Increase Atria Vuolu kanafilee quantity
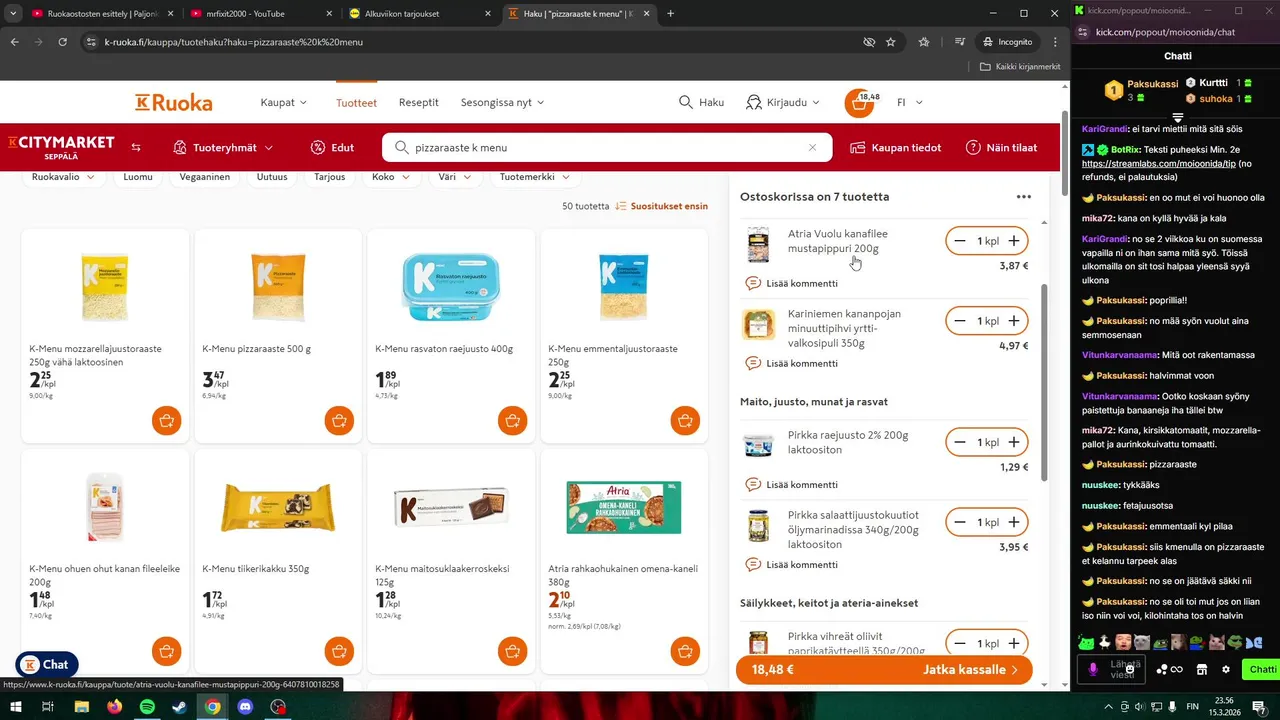Screen dimensions: 1280x720 (x=1014, y=241)
